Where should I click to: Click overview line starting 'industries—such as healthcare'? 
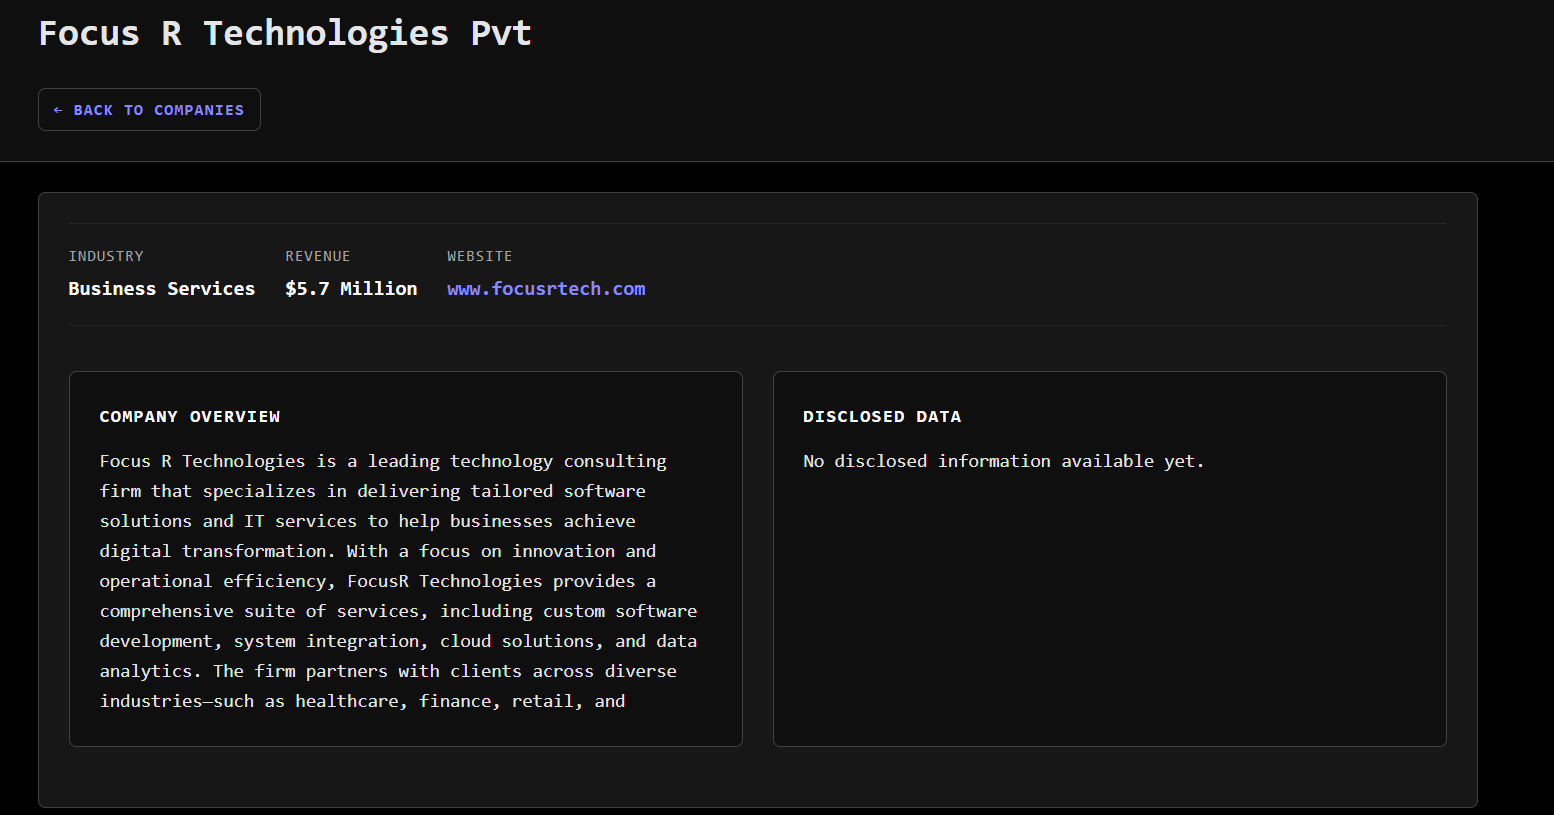pyautogui.click(x=362, y=701)
